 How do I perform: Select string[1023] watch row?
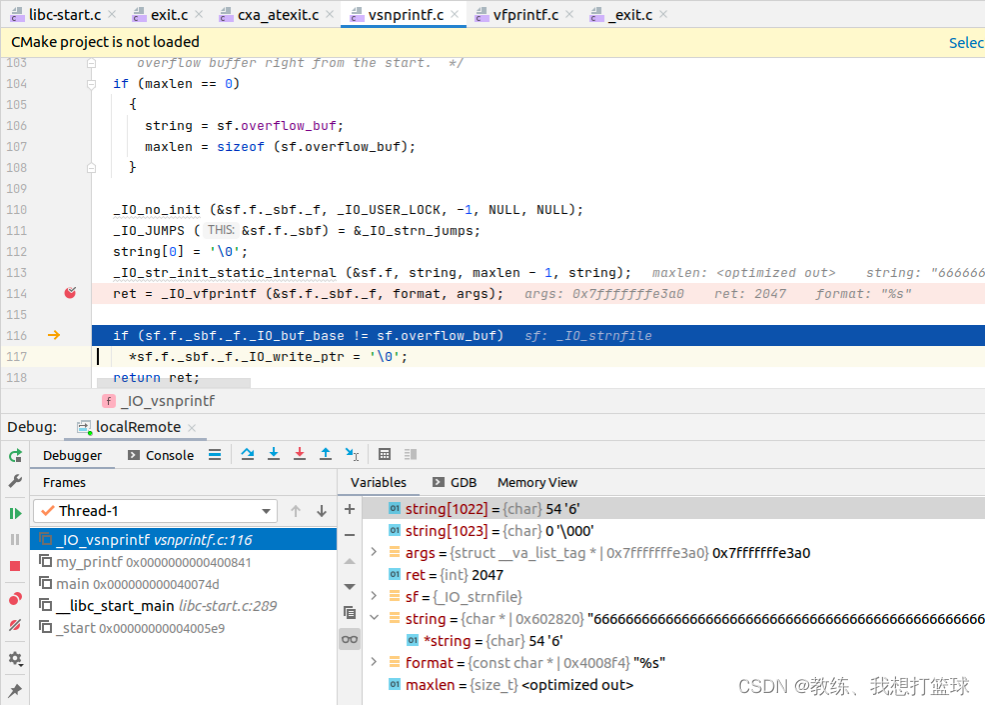(x=673, y=530)
